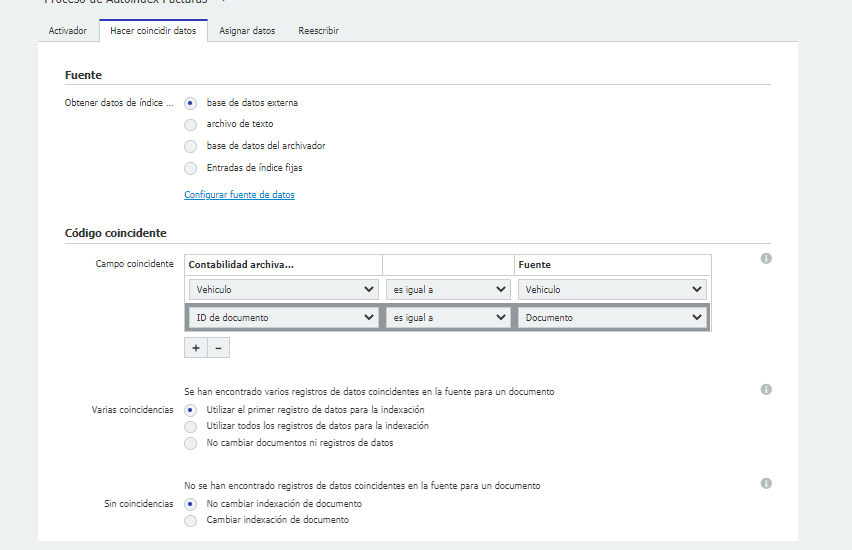Choose 'base de datos del archivador' option
Screen dimensions: 852x550
tap(190, 146)
